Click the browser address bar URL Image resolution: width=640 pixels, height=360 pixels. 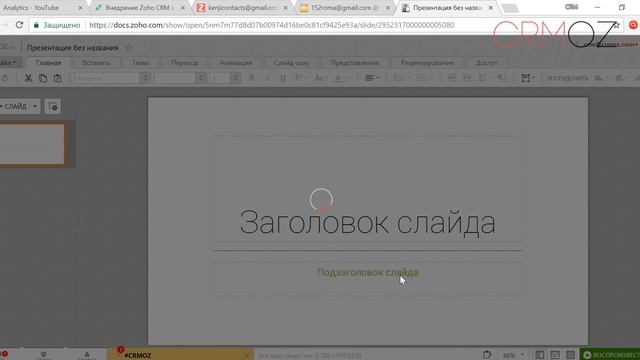tap(271, 25)
